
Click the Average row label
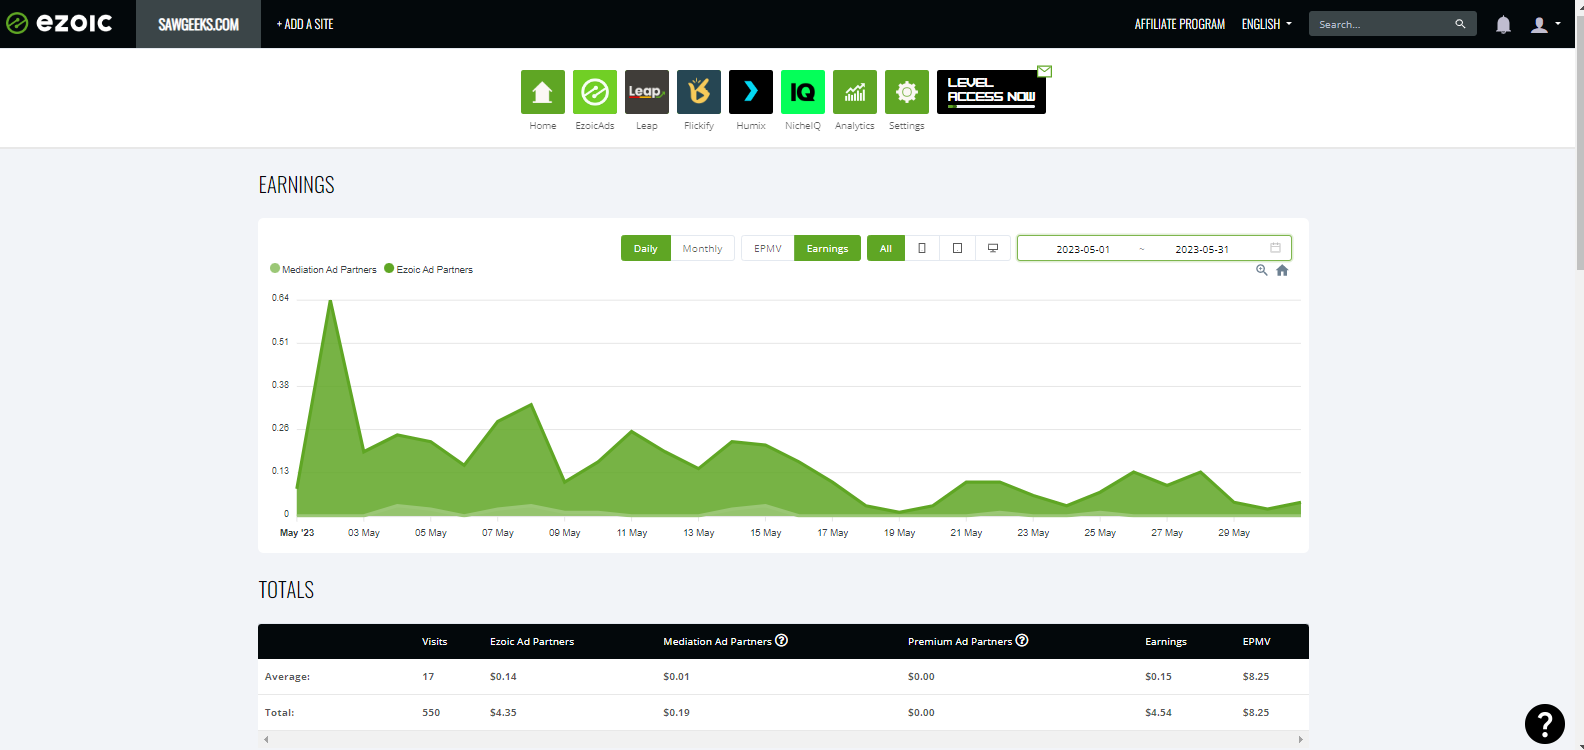pyautogui.click(x=287, y=677)
